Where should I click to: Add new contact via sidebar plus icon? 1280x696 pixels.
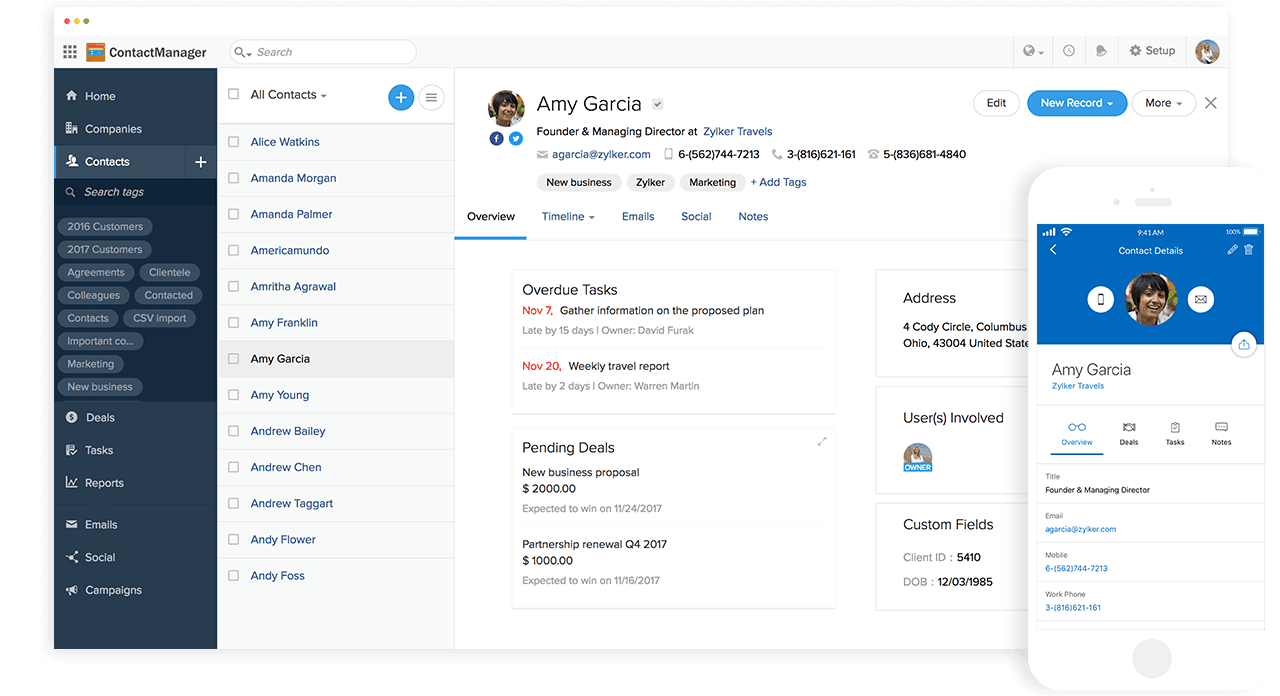[x=200, y=162]
